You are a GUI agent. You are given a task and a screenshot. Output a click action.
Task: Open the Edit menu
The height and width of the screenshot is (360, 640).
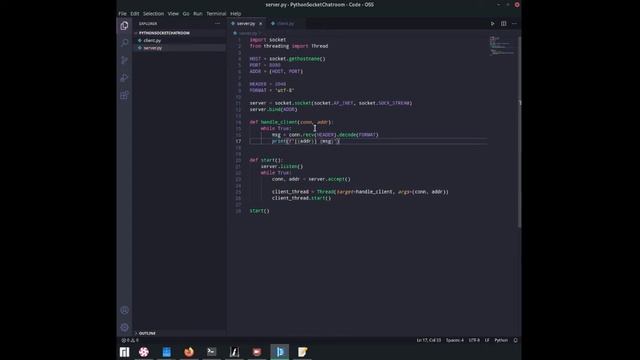click(x=135, y=13)
